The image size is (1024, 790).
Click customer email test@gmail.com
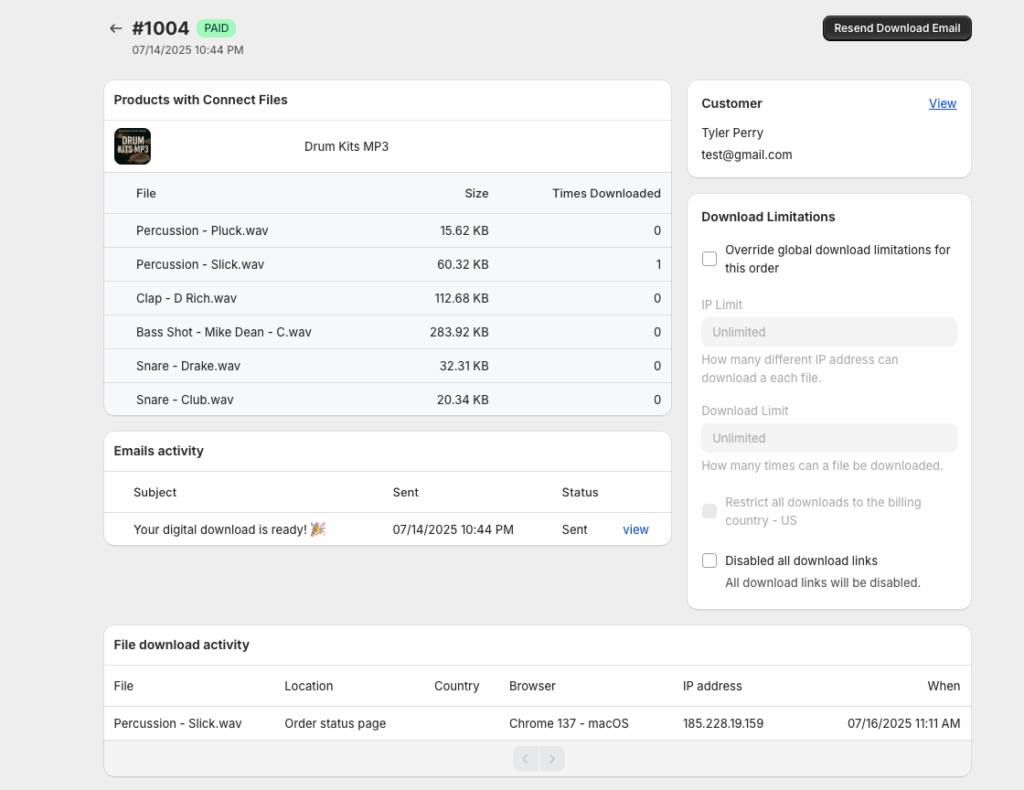[746, 155]
